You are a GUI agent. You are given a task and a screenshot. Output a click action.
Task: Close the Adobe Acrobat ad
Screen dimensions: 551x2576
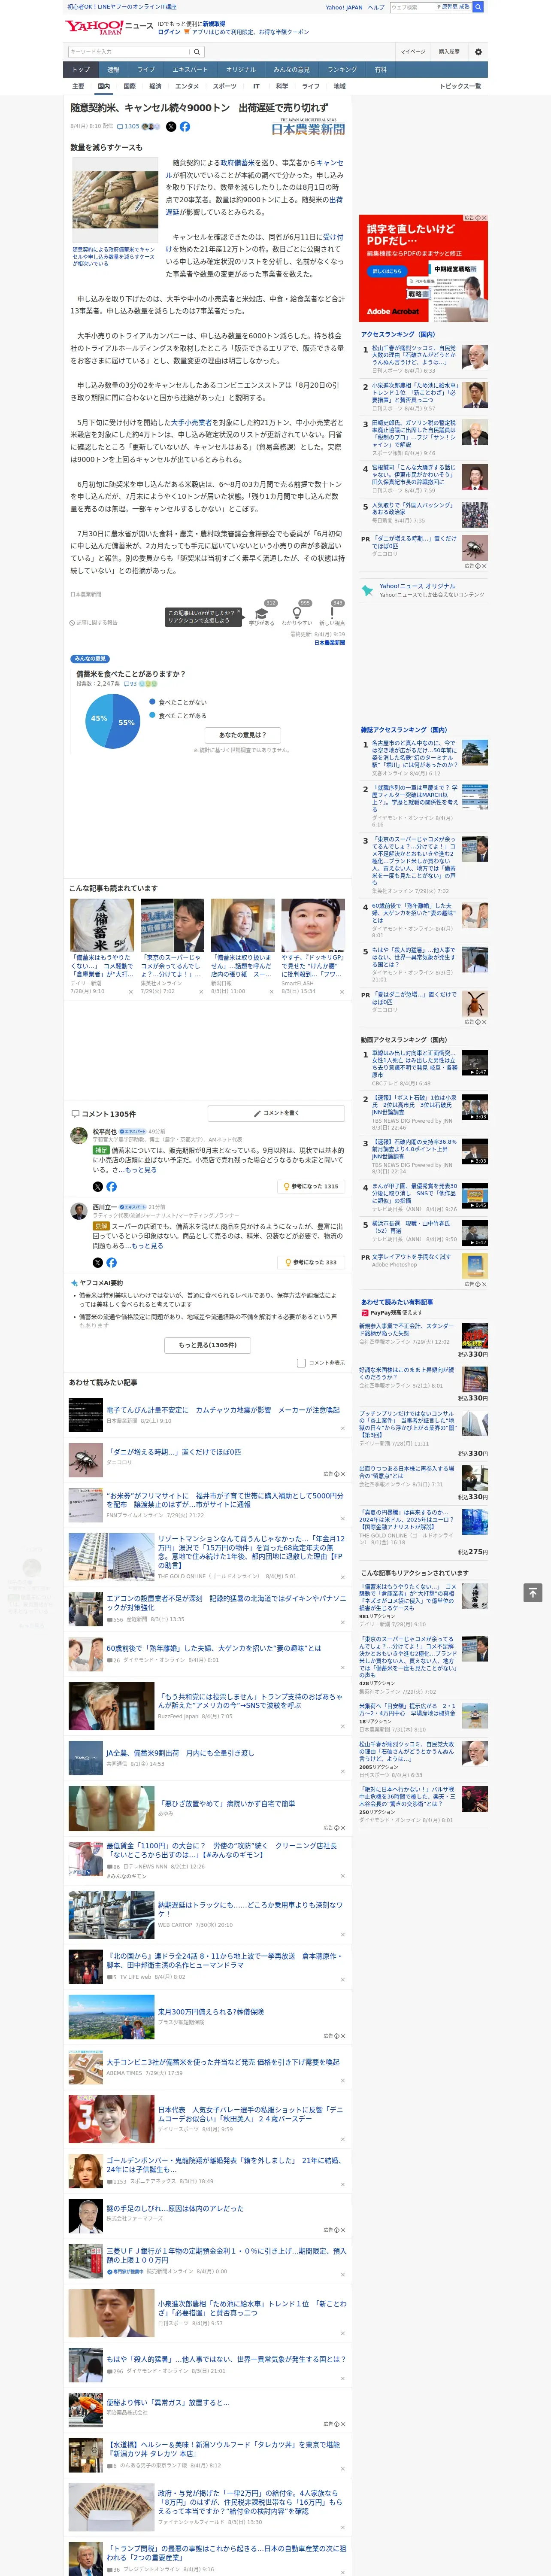click(x=484, y=218)
